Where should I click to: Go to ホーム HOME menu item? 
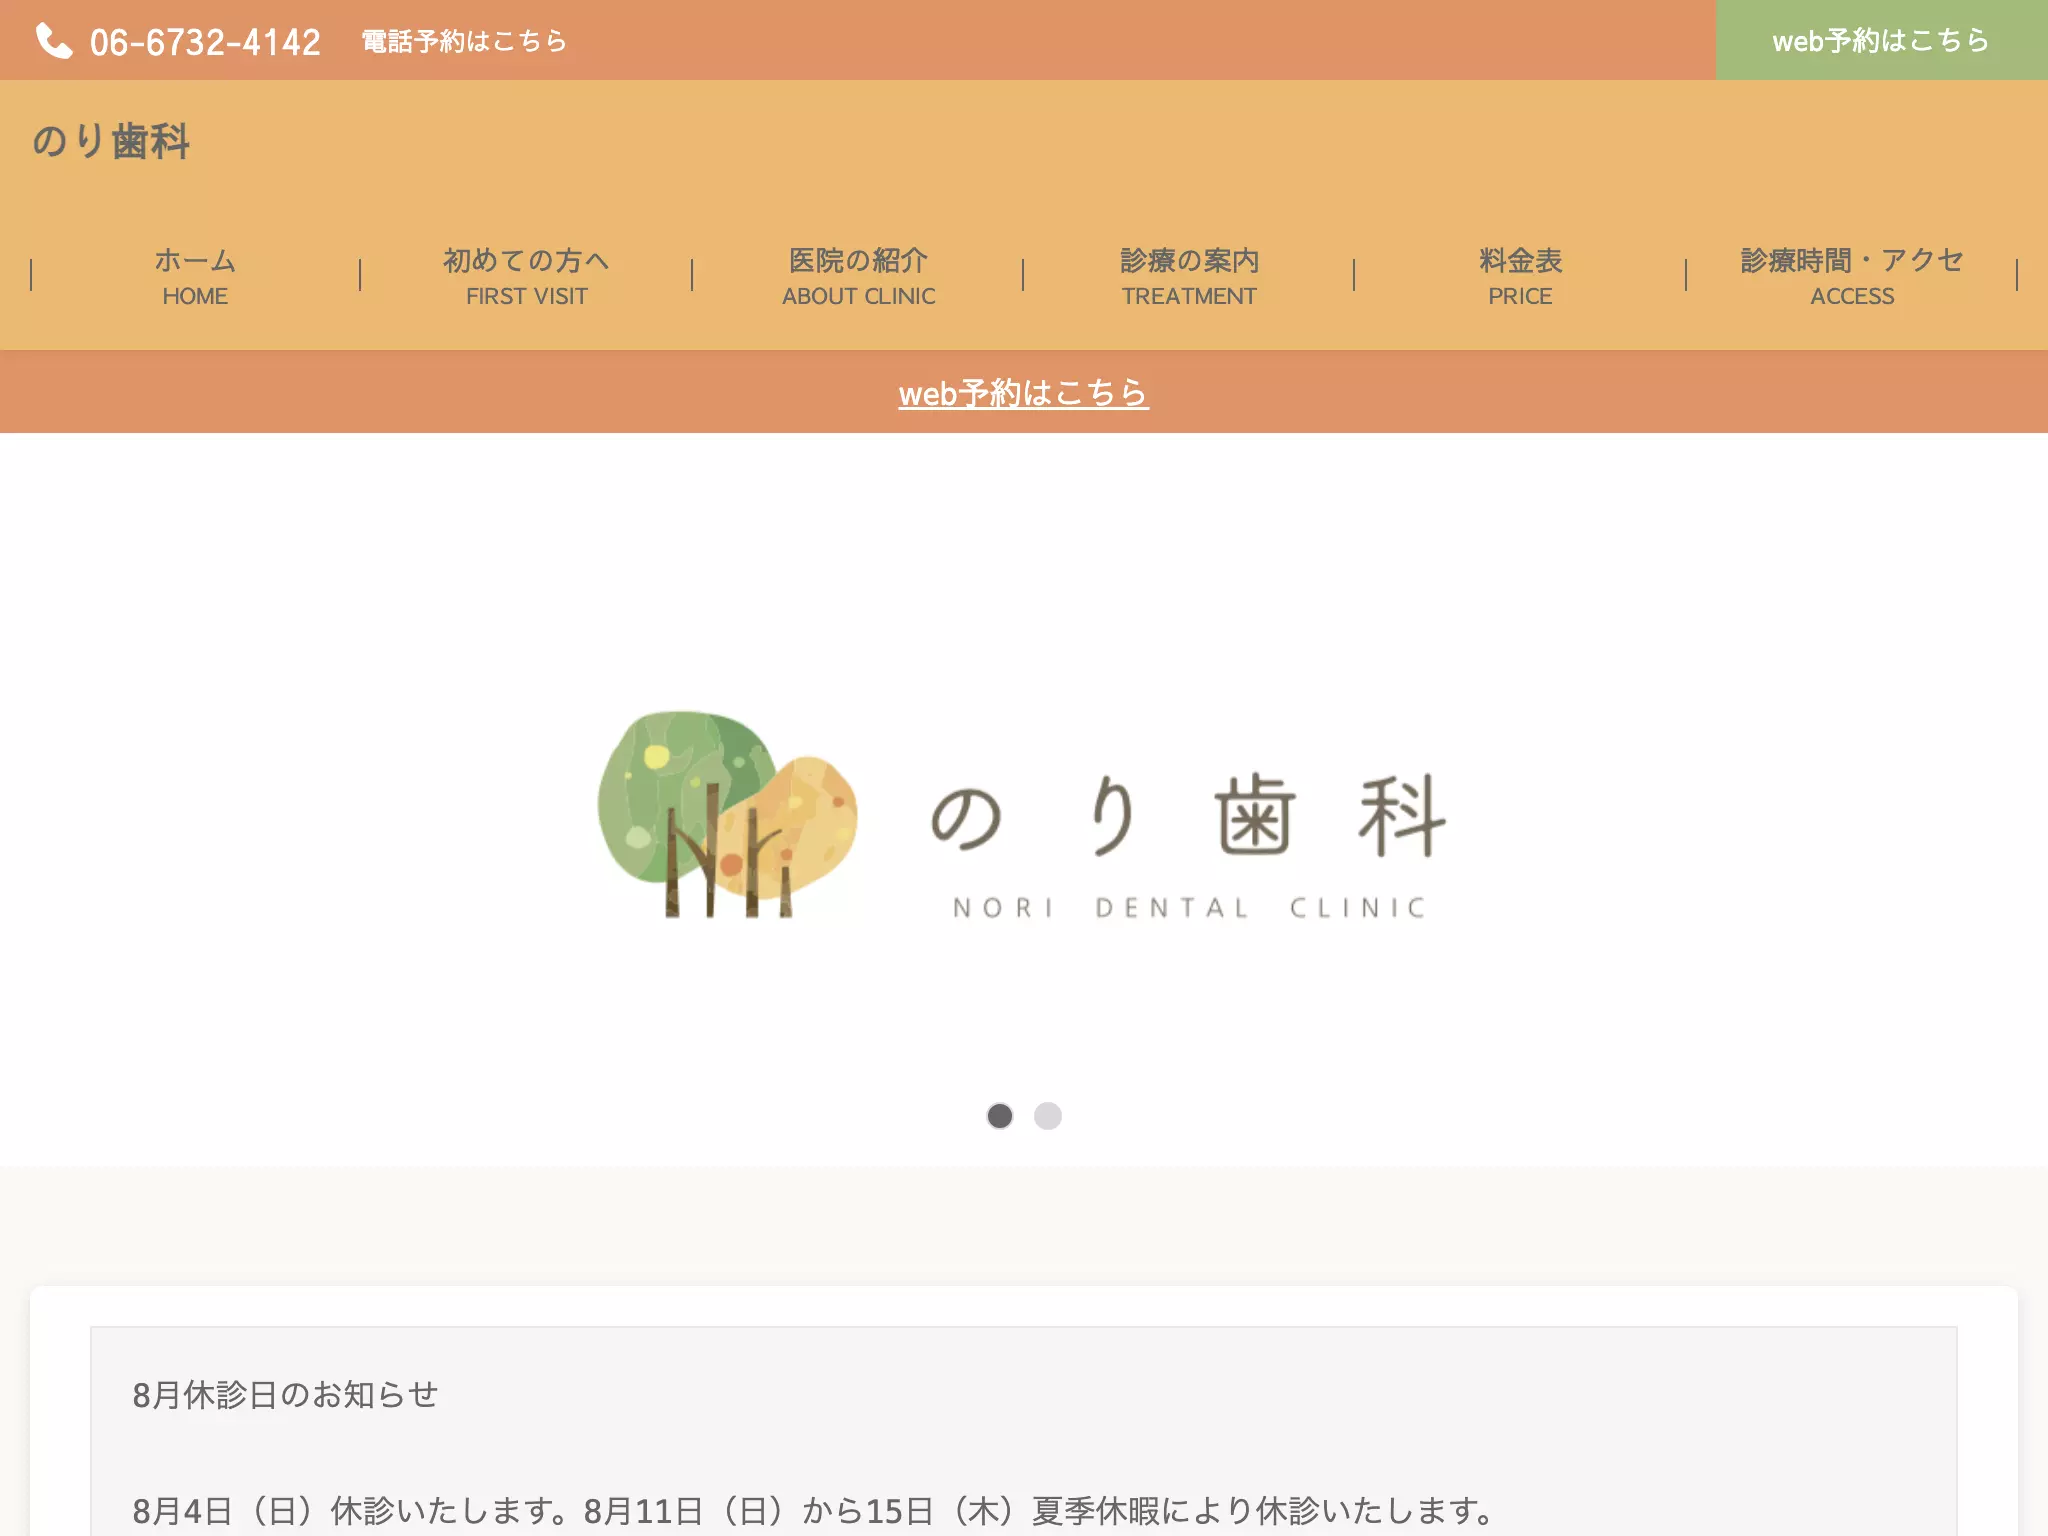point(195,275)
